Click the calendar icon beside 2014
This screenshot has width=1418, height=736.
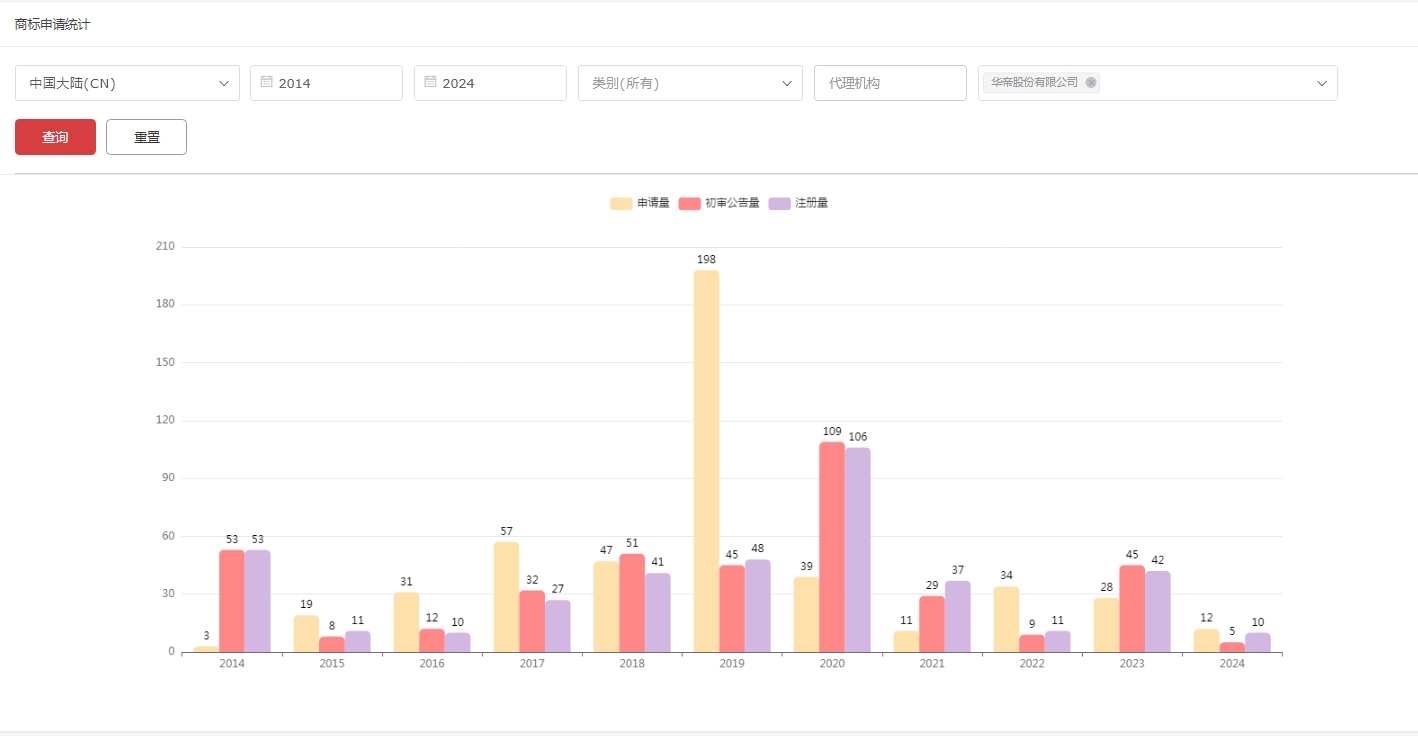[x=266, y=82]
